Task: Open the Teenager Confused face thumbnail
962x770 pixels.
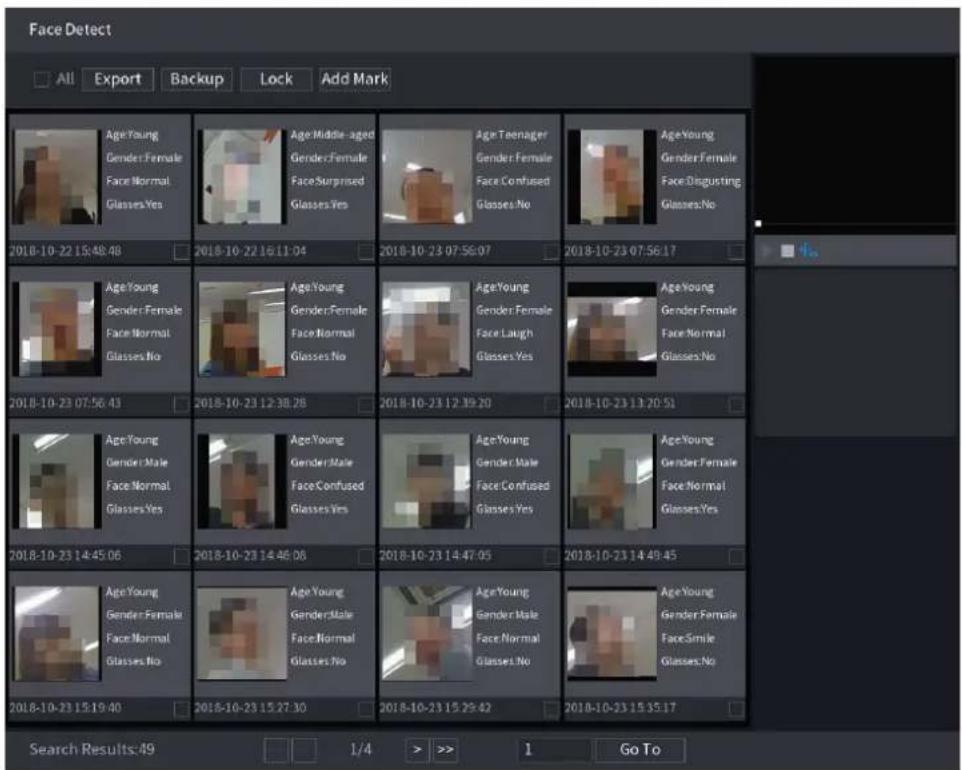Action: coord(426,177)
